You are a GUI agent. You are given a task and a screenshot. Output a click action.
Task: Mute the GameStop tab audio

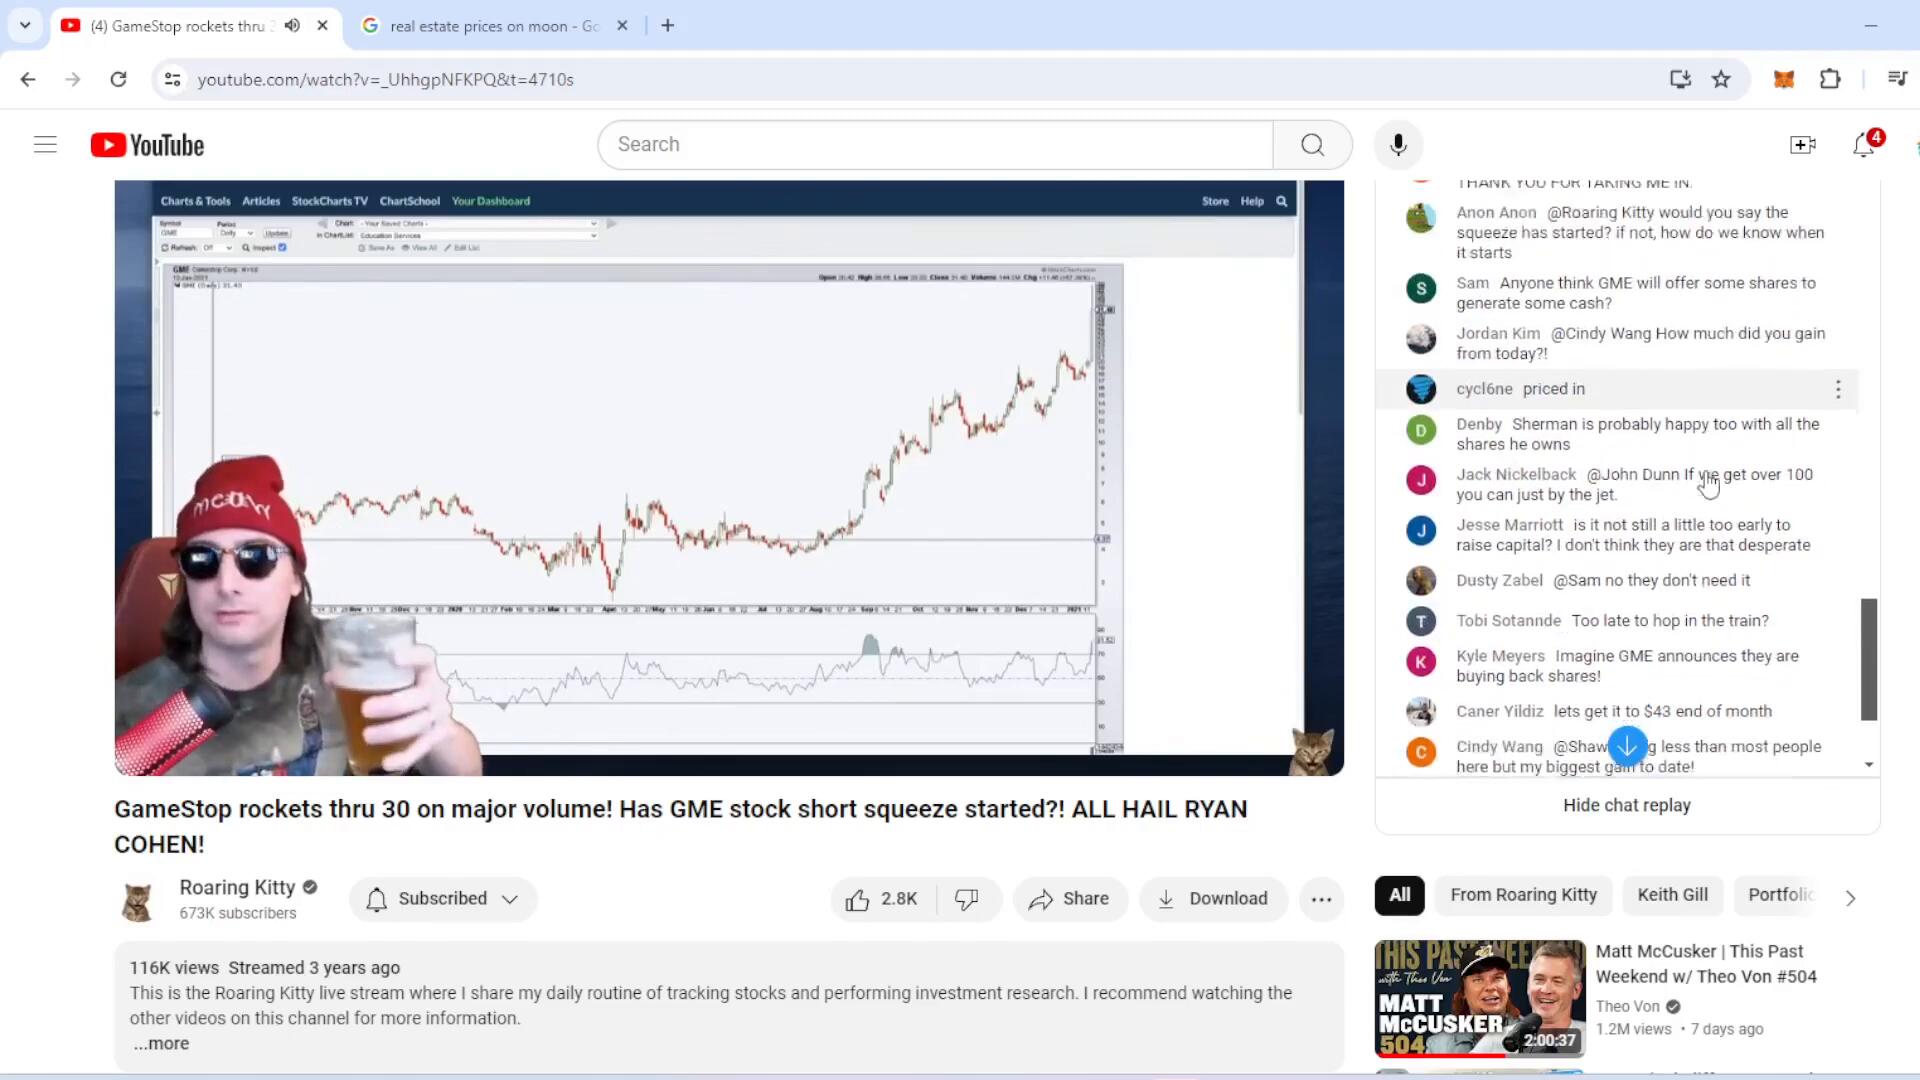[292, 26]
